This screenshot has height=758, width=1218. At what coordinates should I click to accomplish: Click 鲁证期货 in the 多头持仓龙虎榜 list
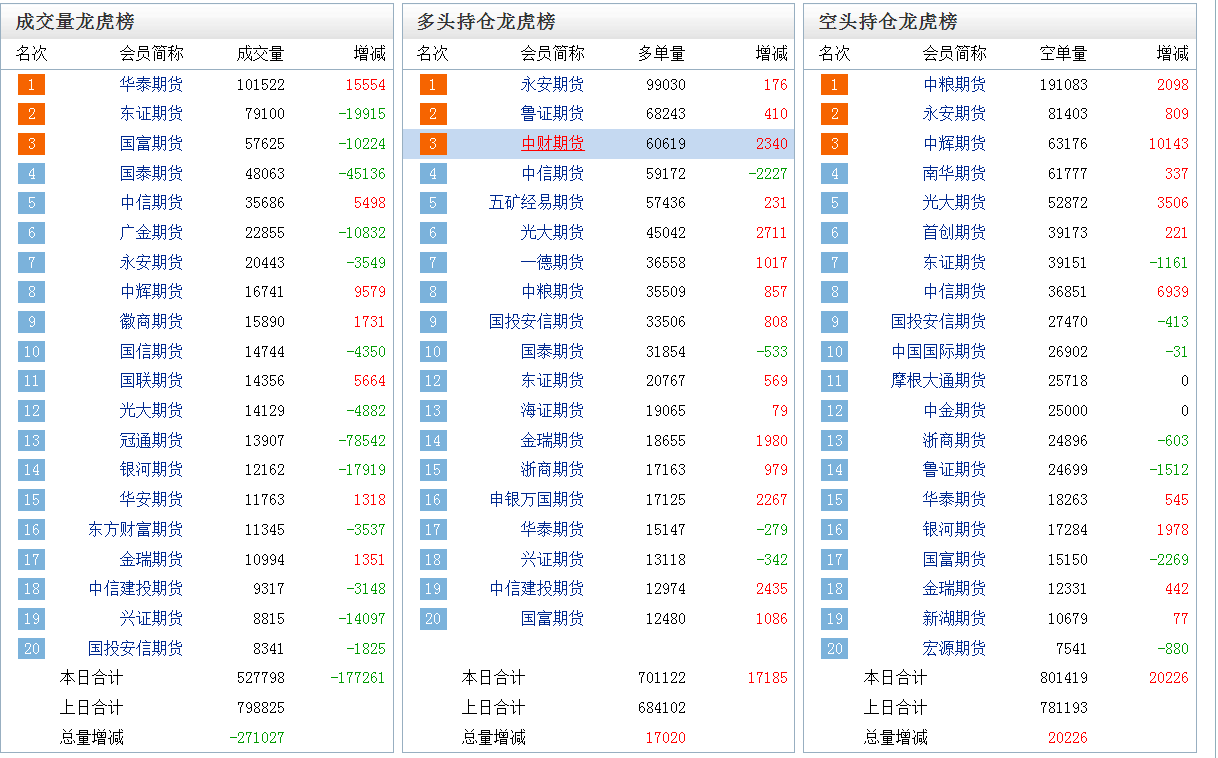pyautogui.click(x=552, y=114)
